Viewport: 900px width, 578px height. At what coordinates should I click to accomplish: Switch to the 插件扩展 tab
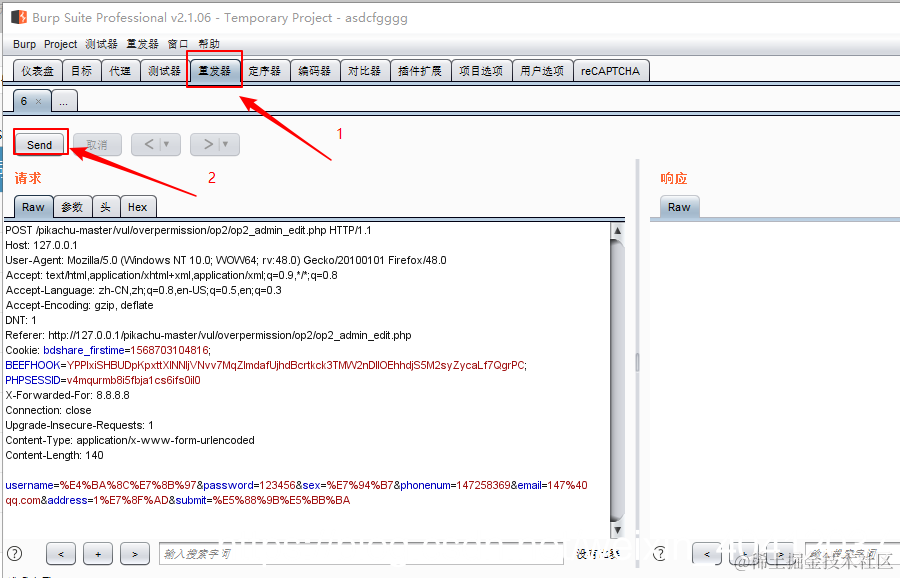[420, 71]
